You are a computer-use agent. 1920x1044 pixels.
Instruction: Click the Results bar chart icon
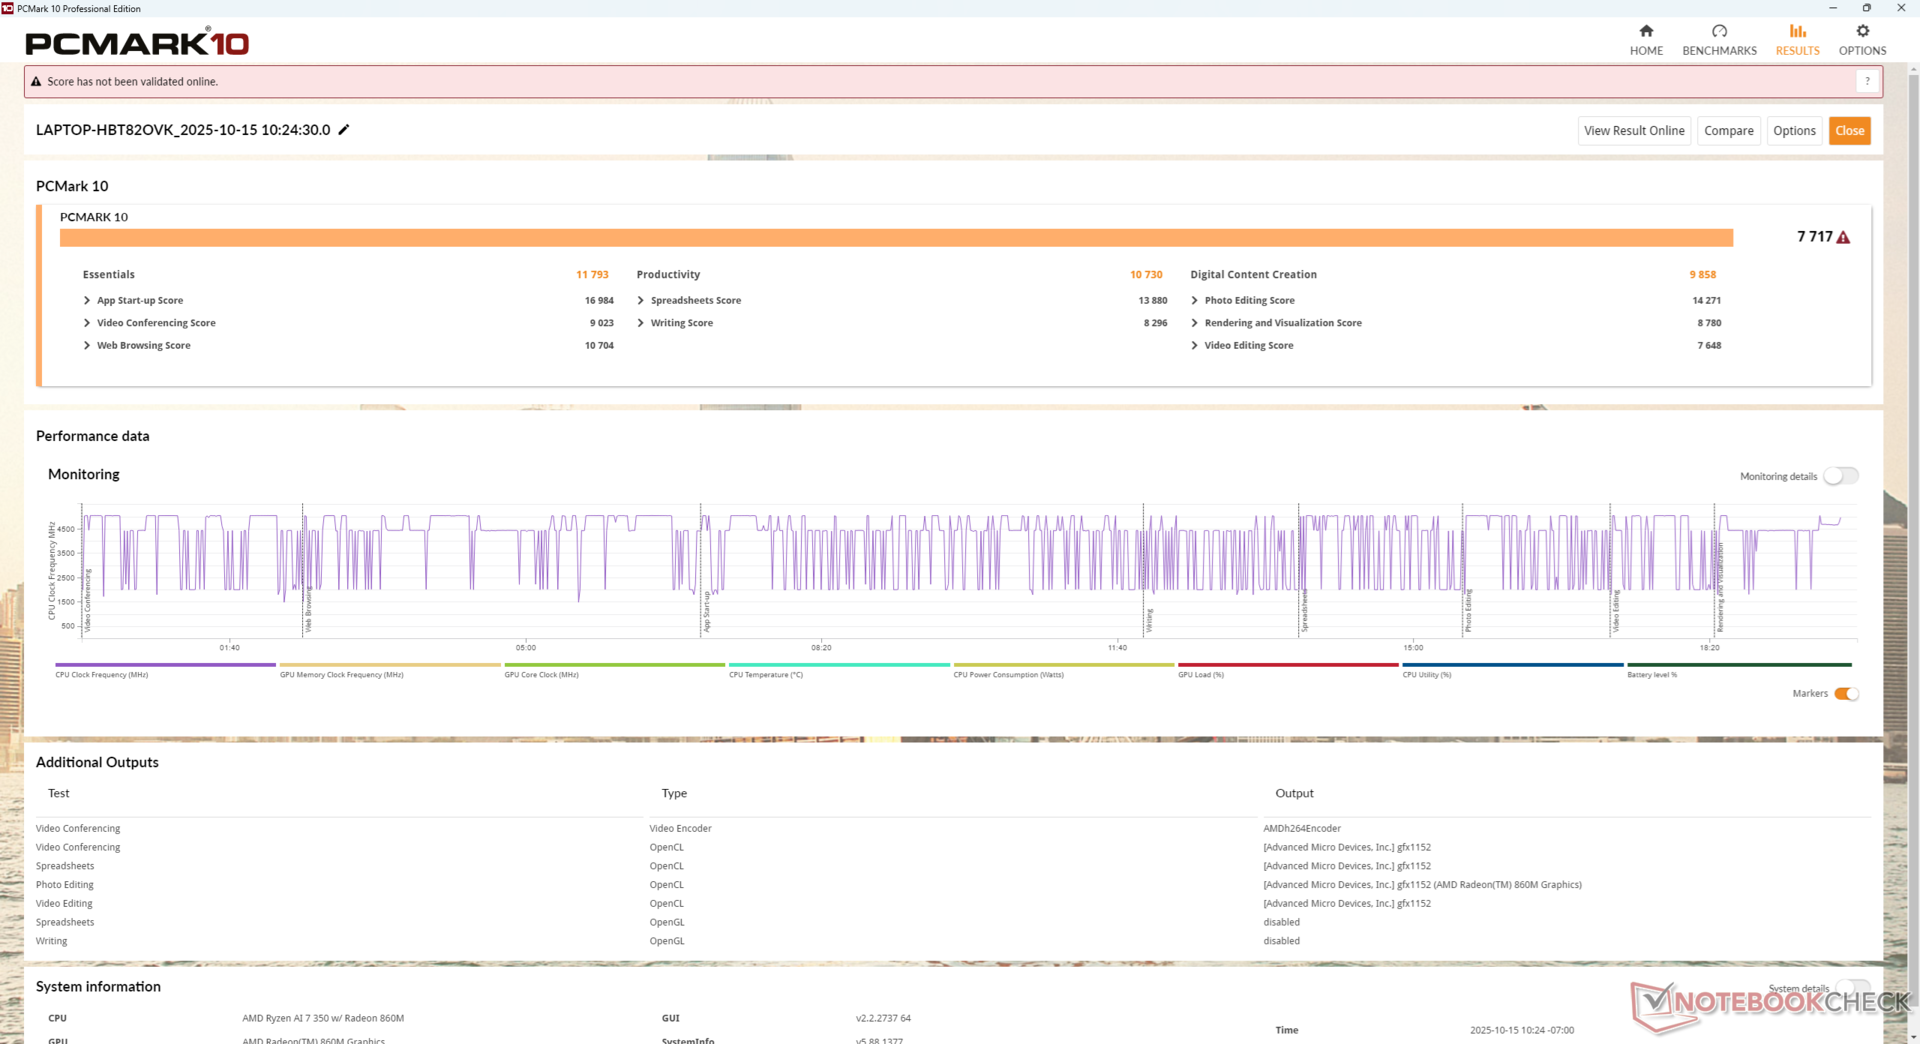(1797, 31)
